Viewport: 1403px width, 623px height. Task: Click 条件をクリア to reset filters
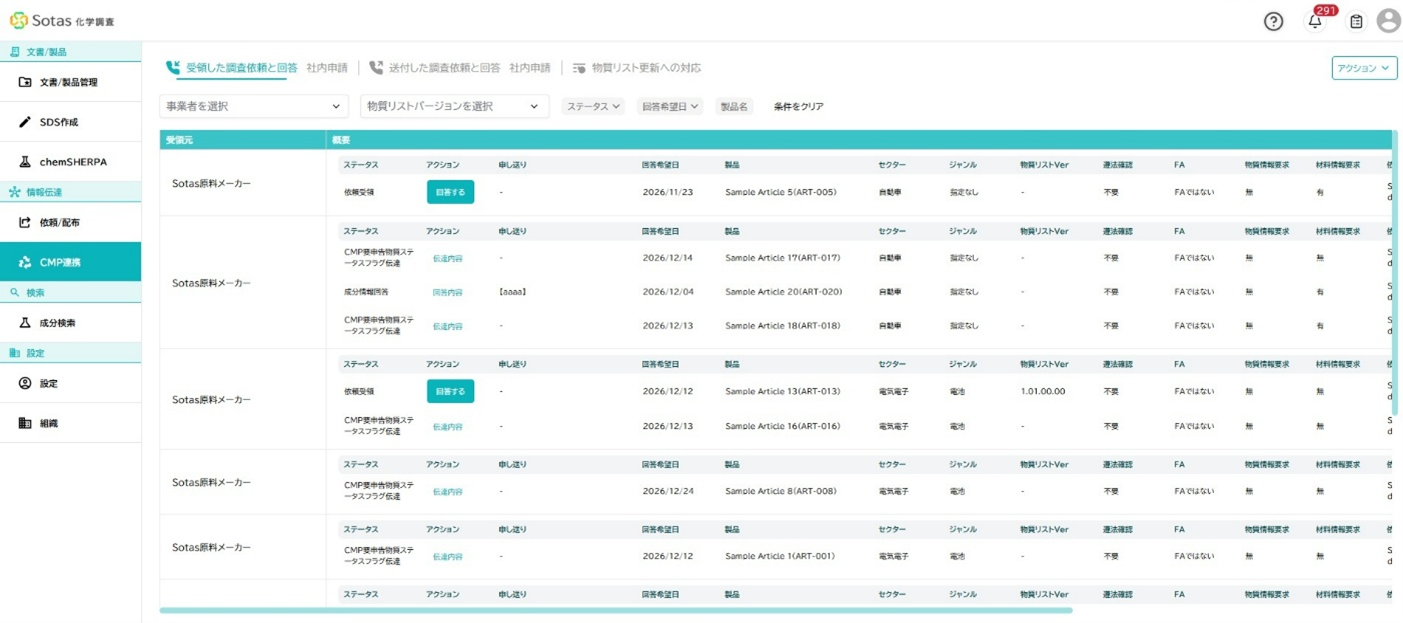[x=798, y=106]
